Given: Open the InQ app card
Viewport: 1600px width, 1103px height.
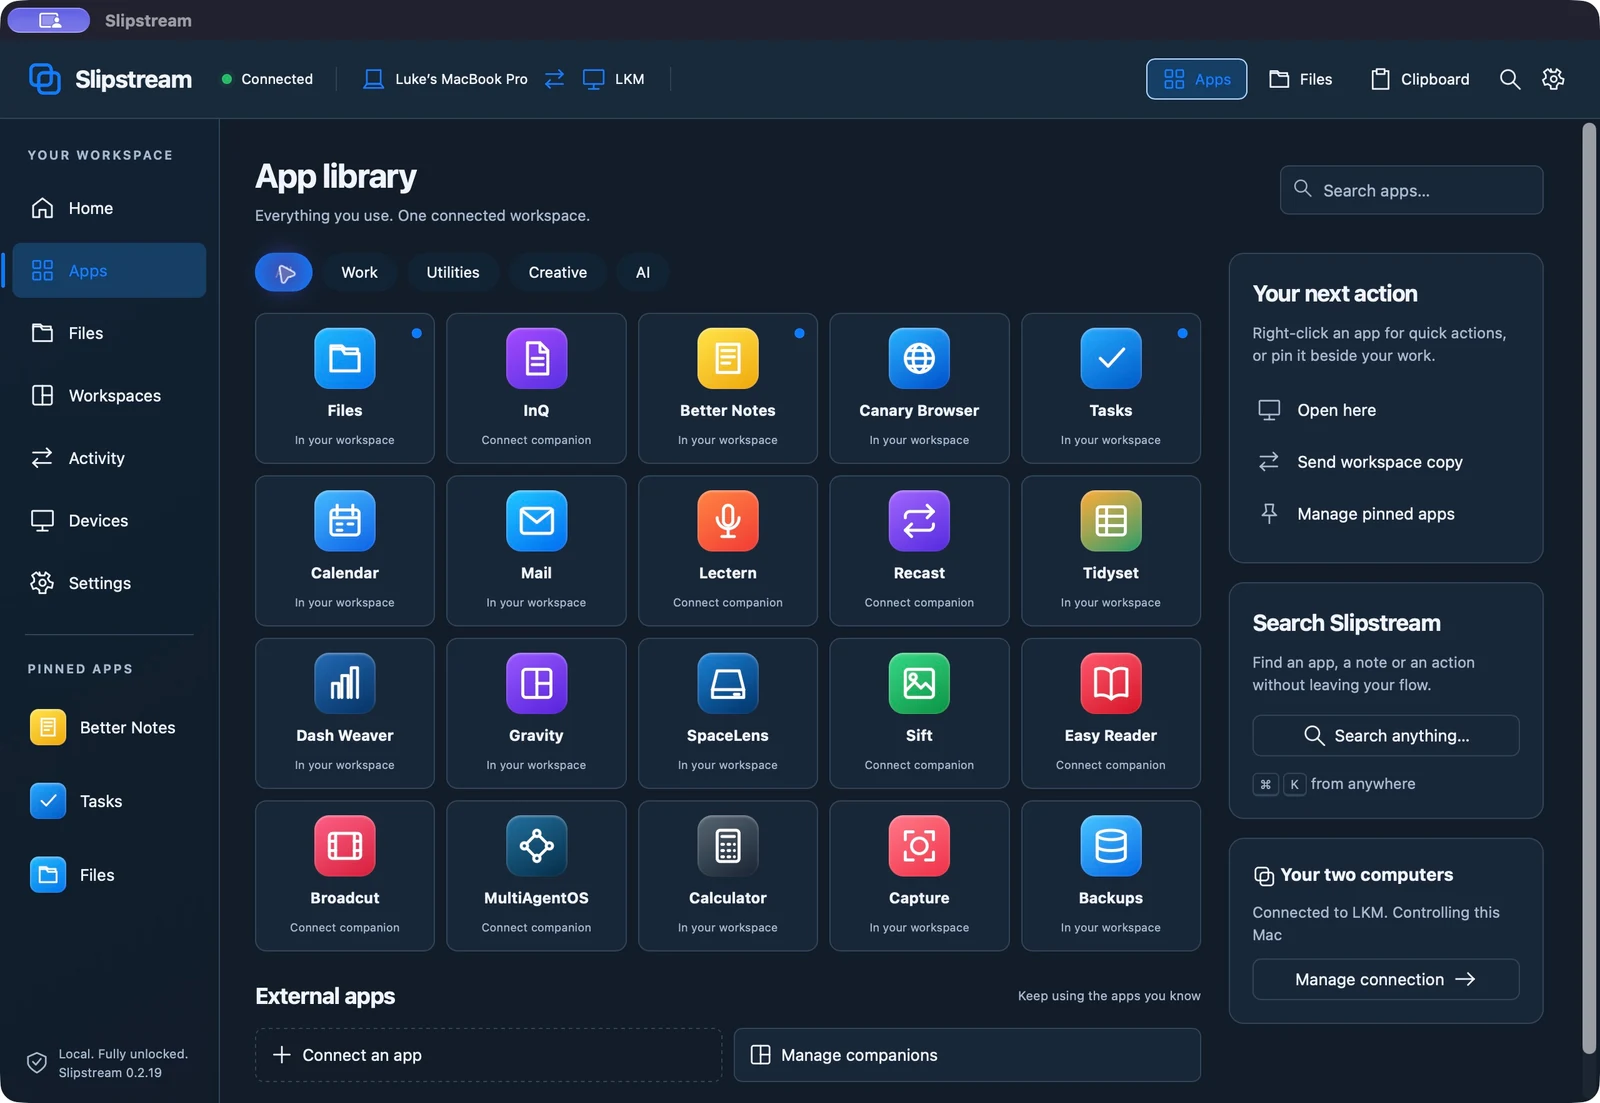Looking at the screenshot, I should click(536, 388).
